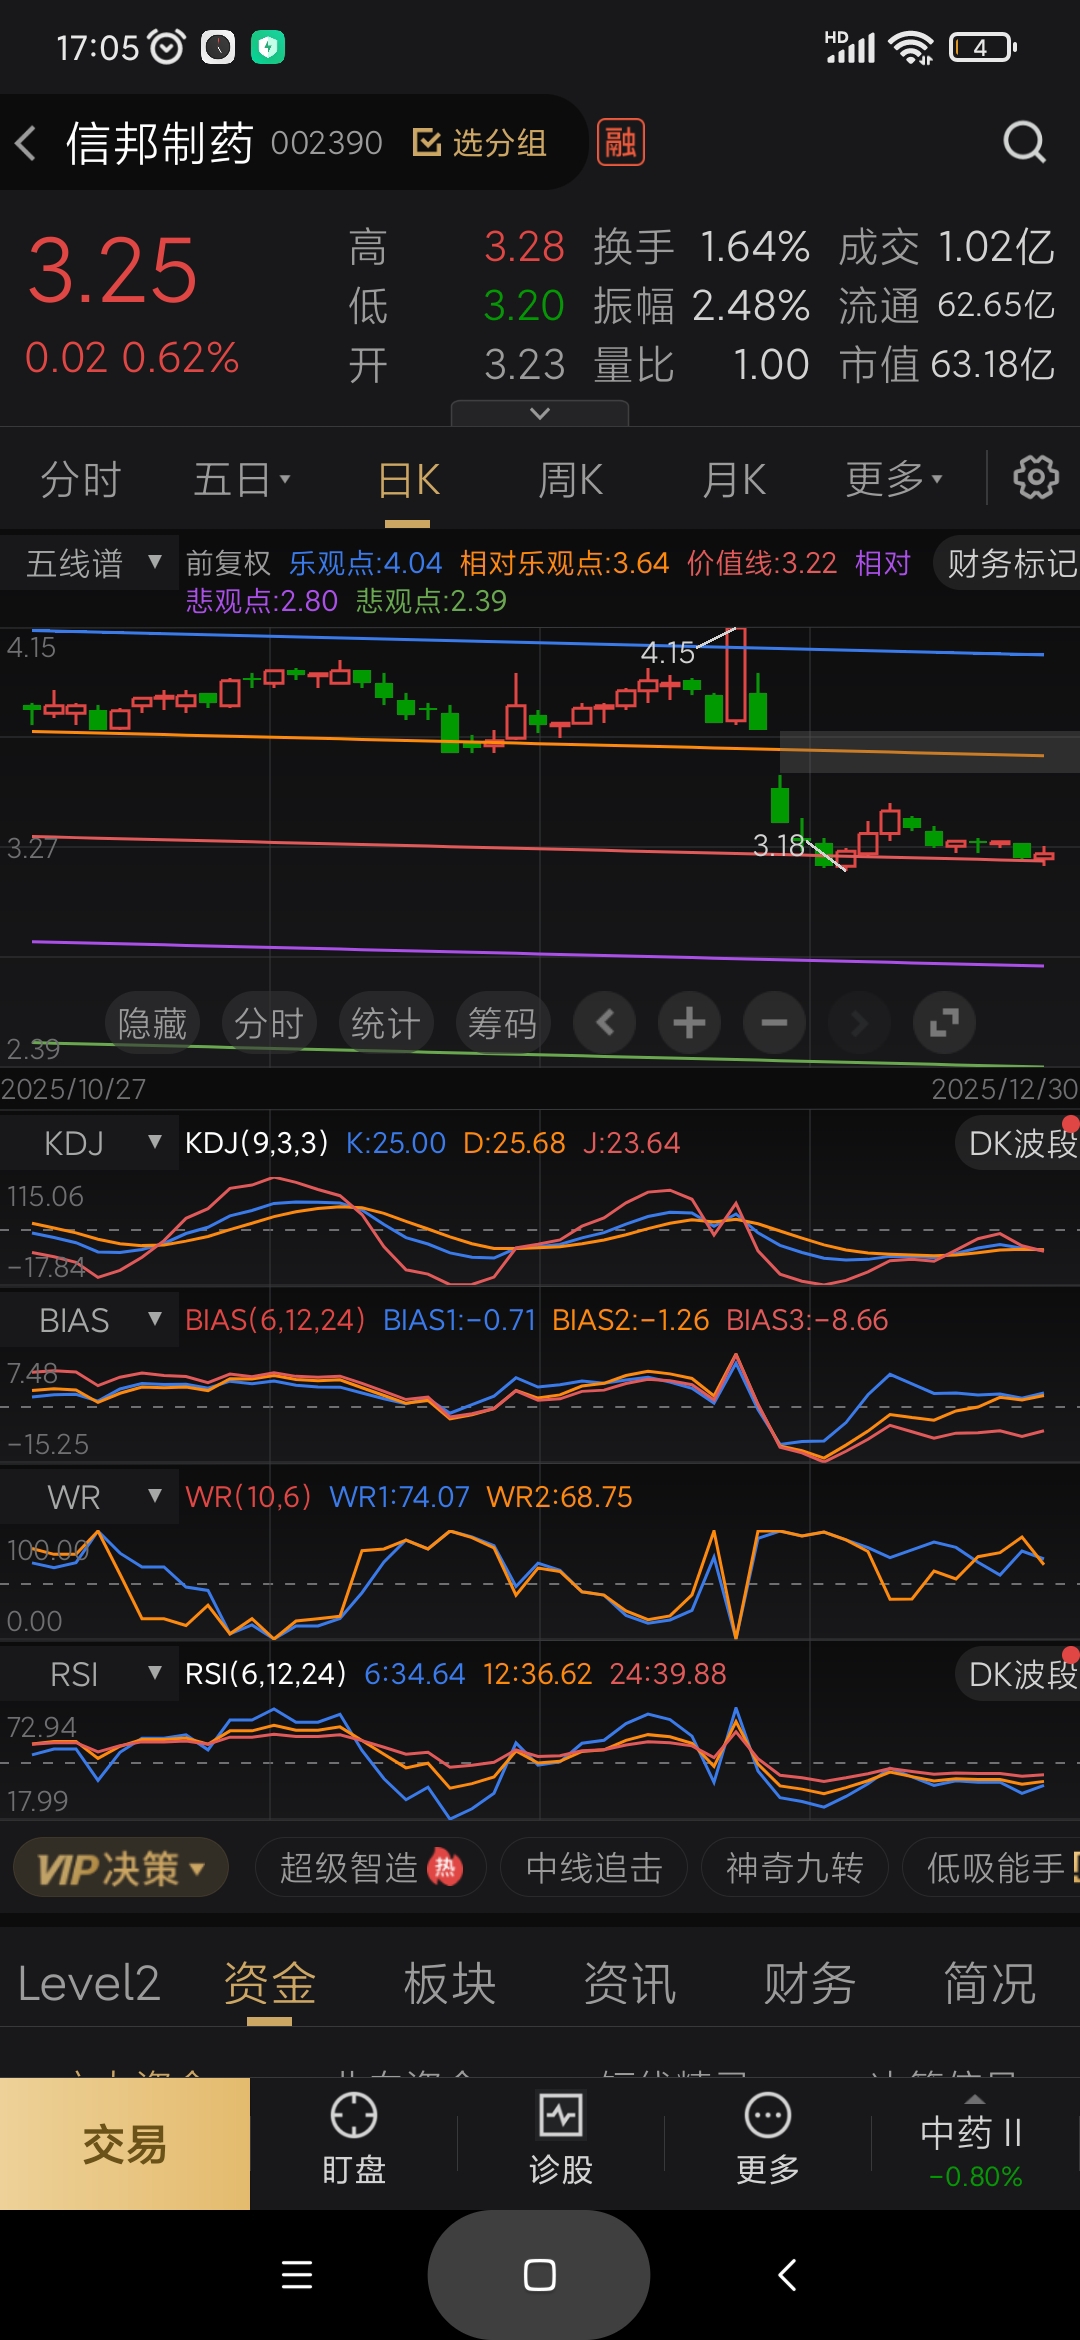Switch to 财务 tab
Screen dimensions: 1080x2340
click(810, 1983)
